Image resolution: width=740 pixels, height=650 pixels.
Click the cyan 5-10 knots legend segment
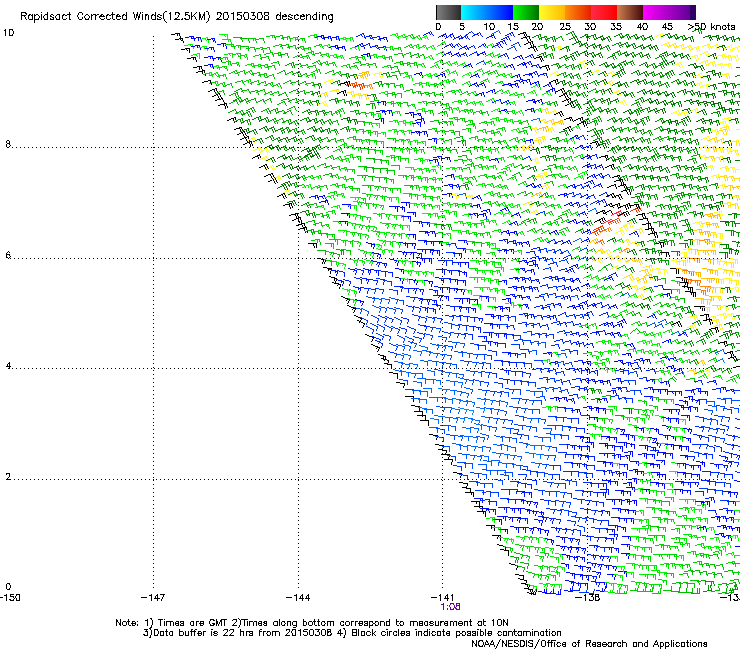click(474, 12)
